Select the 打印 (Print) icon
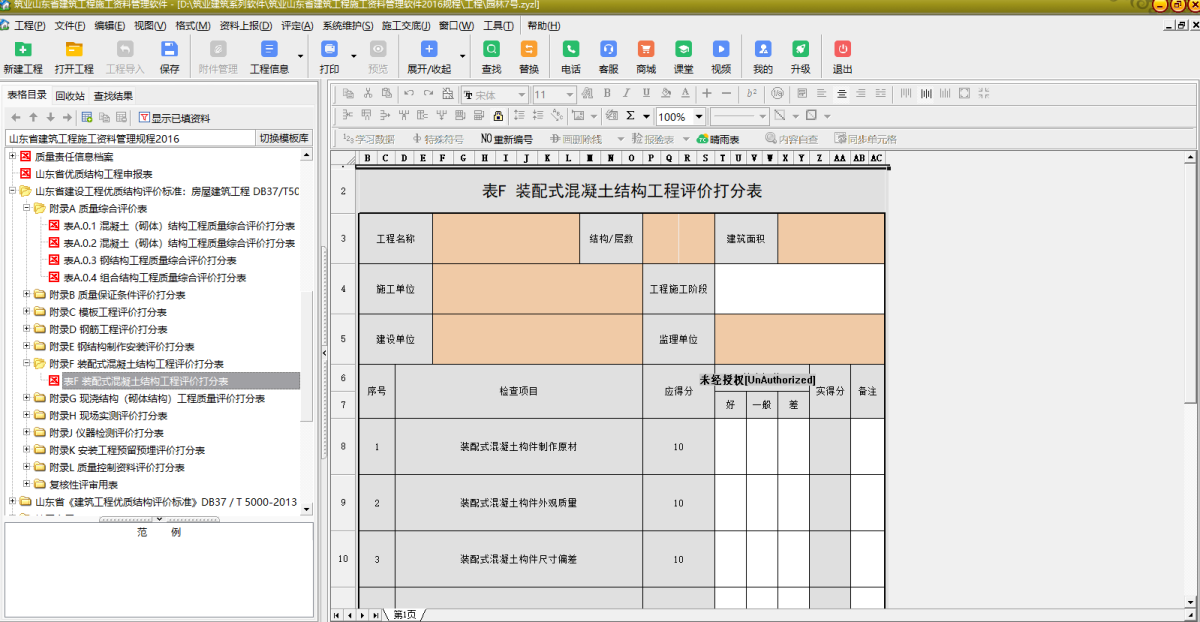This screenshot has height=622, width=1200. (x=330, y=56)
